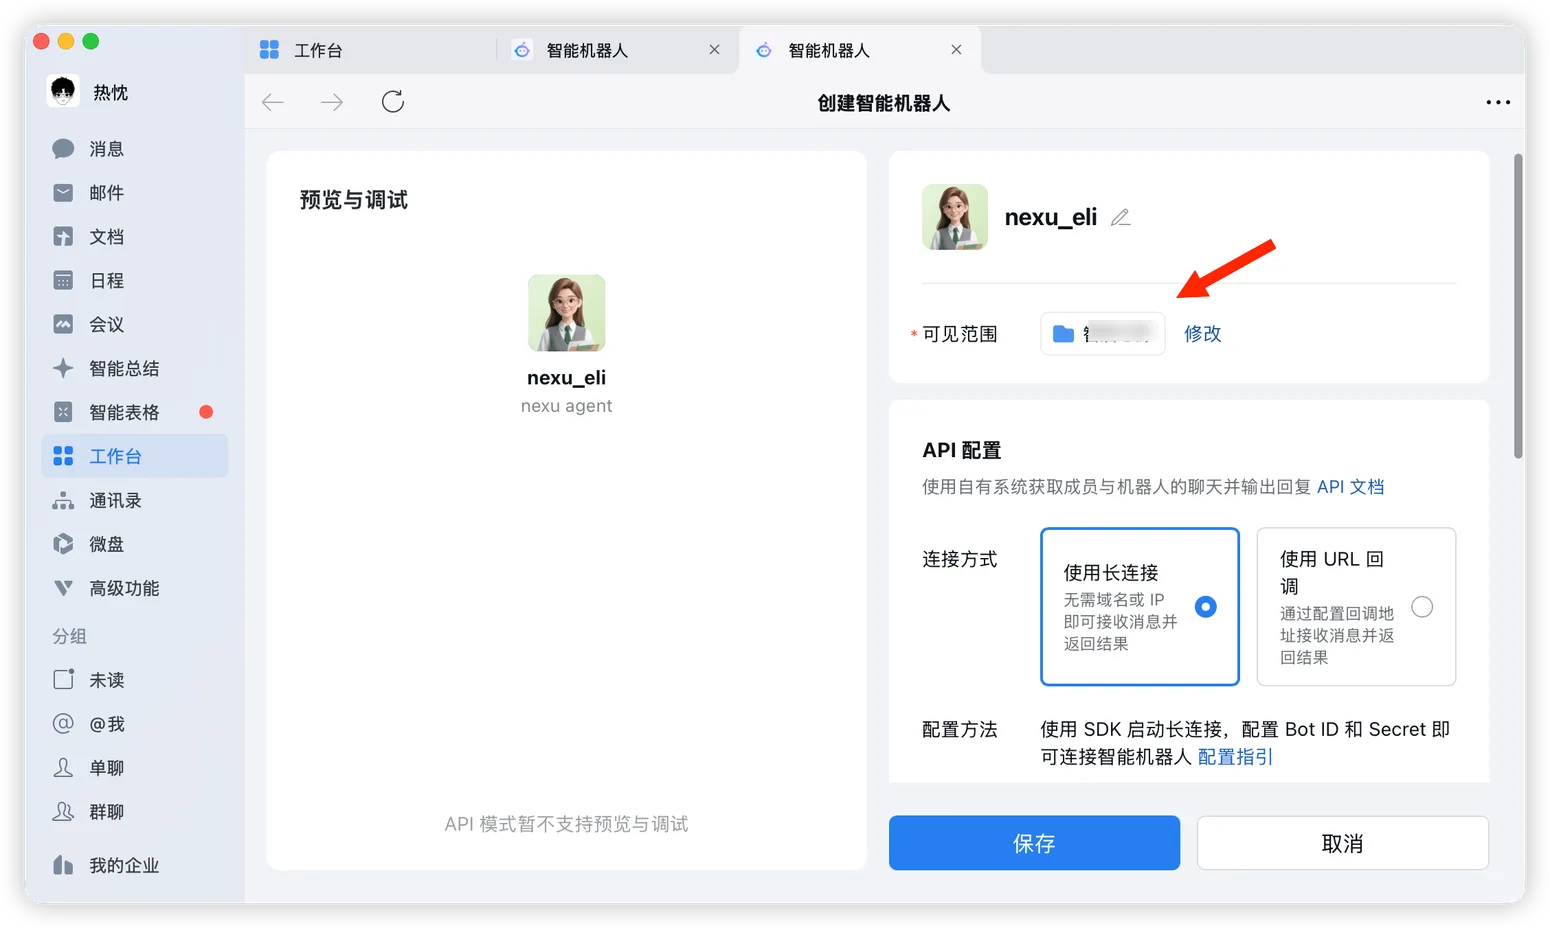Select the 使用 URL 回调 radio option
Image resolution: width=1550 pixels, height=928 pixels.
pyautogui.click(x=1421, y=607)
